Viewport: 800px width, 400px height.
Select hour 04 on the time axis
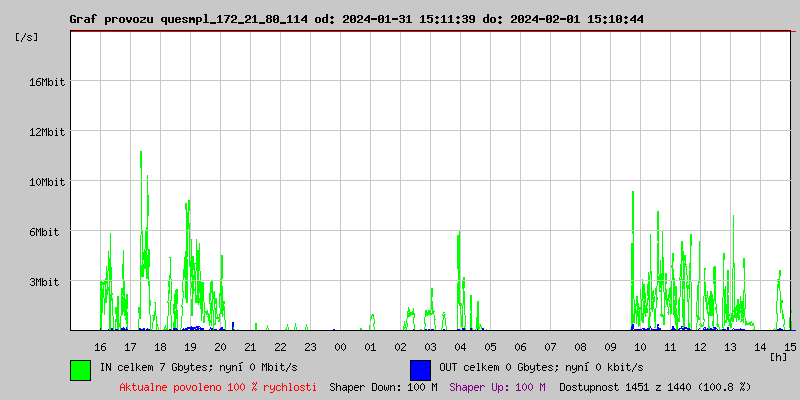tap(460, 346)
